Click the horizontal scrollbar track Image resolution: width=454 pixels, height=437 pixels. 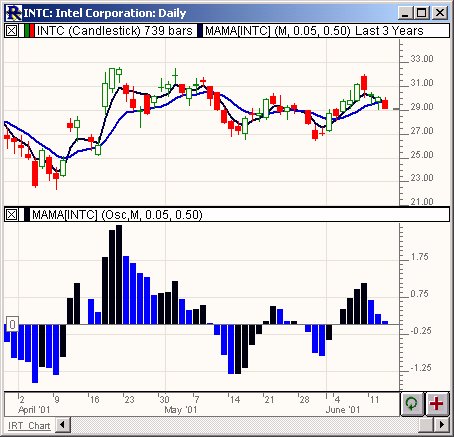point(244,425)
